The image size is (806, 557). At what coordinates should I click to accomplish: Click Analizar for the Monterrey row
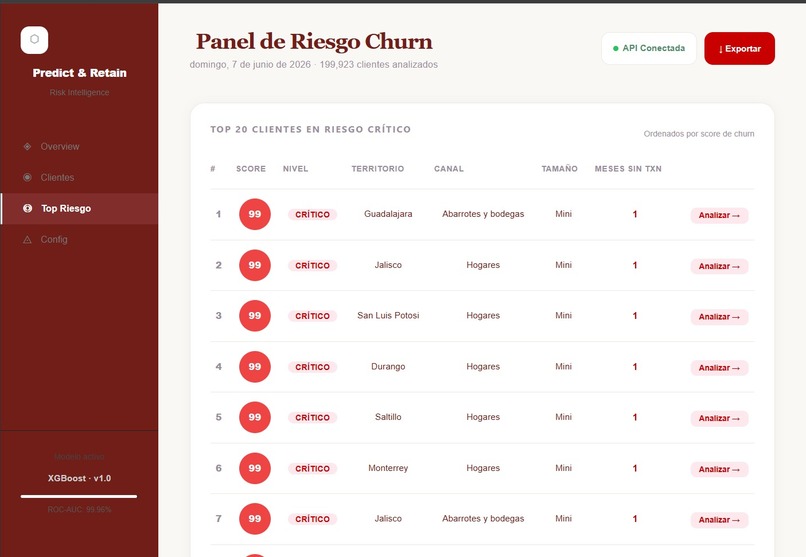tap(719, 469)
